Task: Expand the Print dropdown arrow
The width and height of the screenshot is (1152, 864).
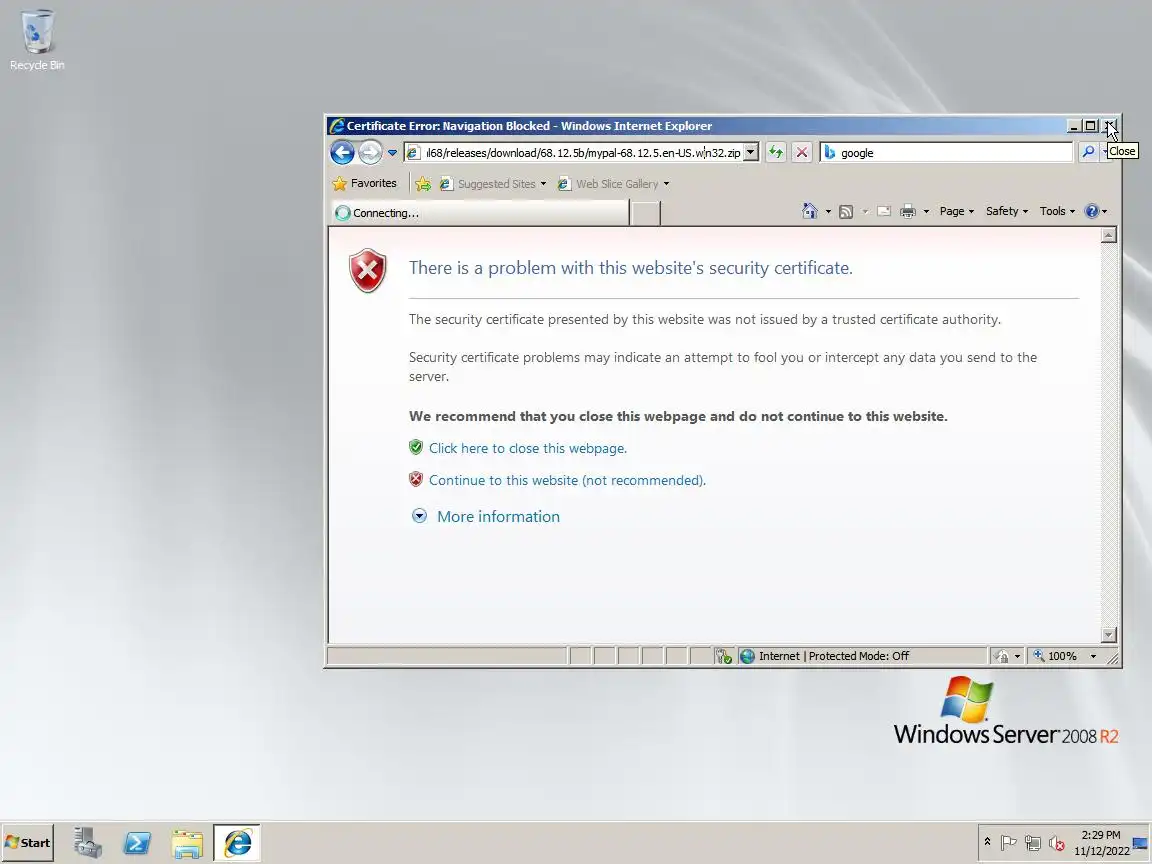Action: (926, 212)
